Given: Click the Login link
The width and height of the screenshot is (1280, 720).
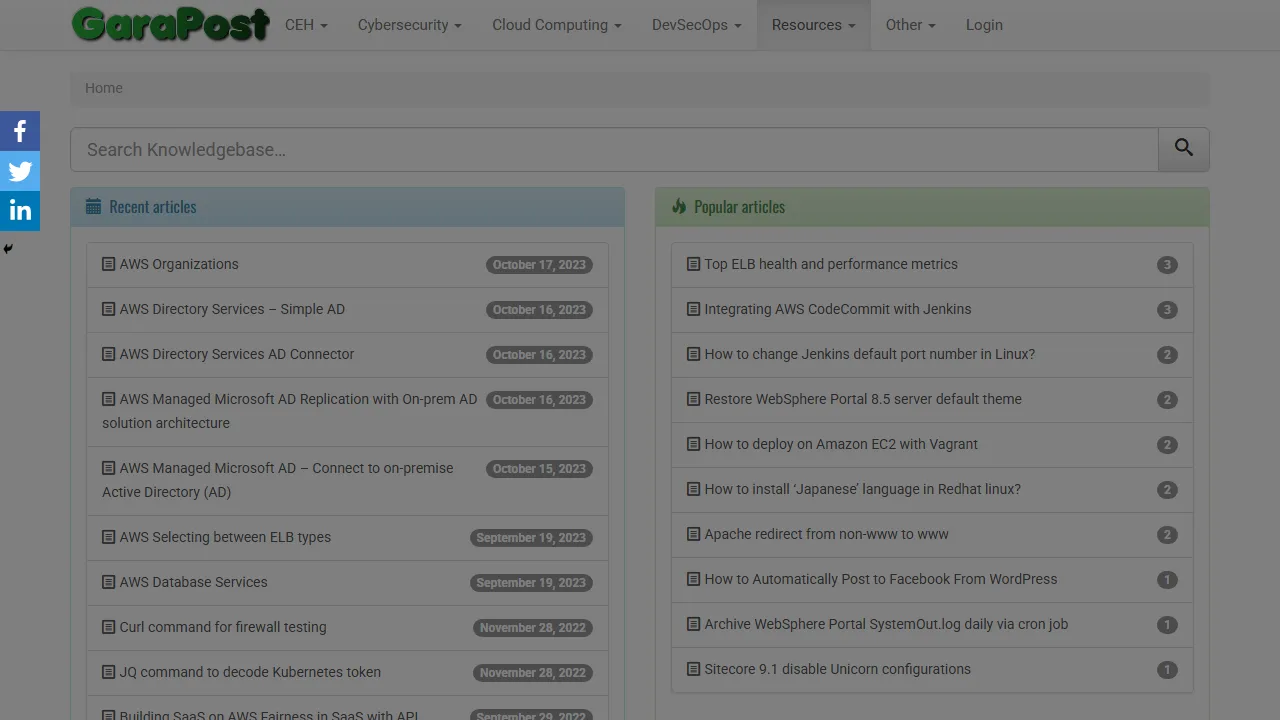Looking at the screenshot, I should tap(984, 25).
